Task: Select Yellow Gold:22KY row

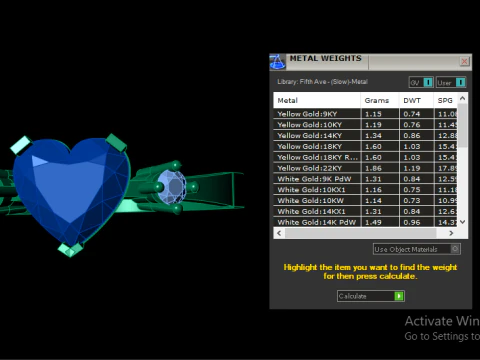Action: click(365, 168)
